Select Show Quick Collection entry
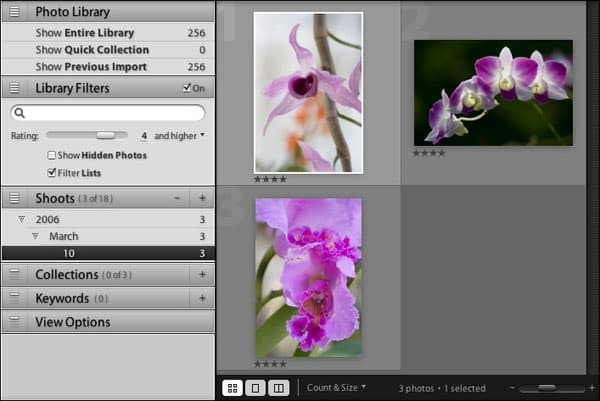 (x=108, y=50)
